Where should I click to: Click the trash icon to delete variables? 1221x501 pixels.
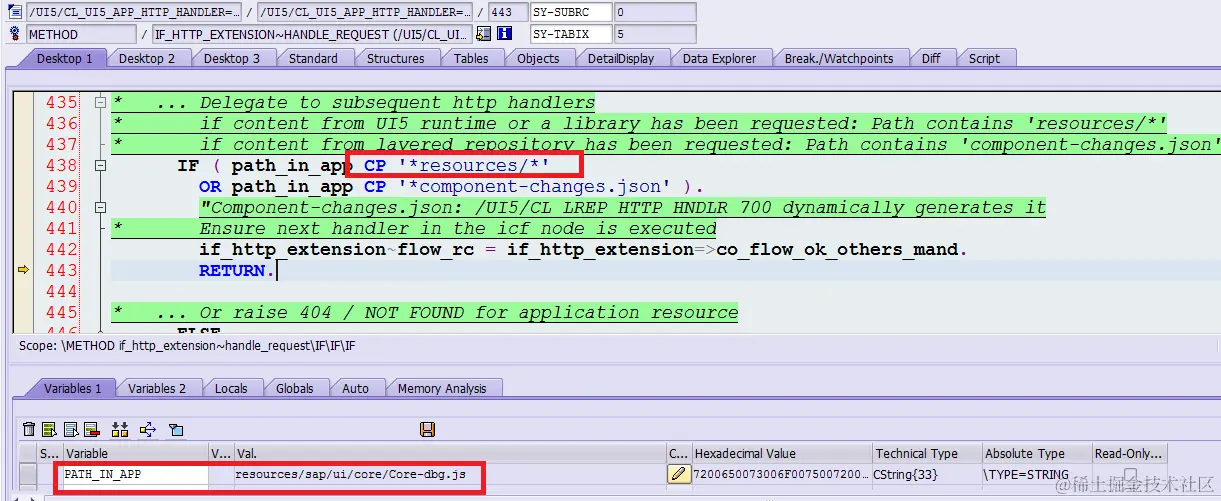(x=29, y=429)
